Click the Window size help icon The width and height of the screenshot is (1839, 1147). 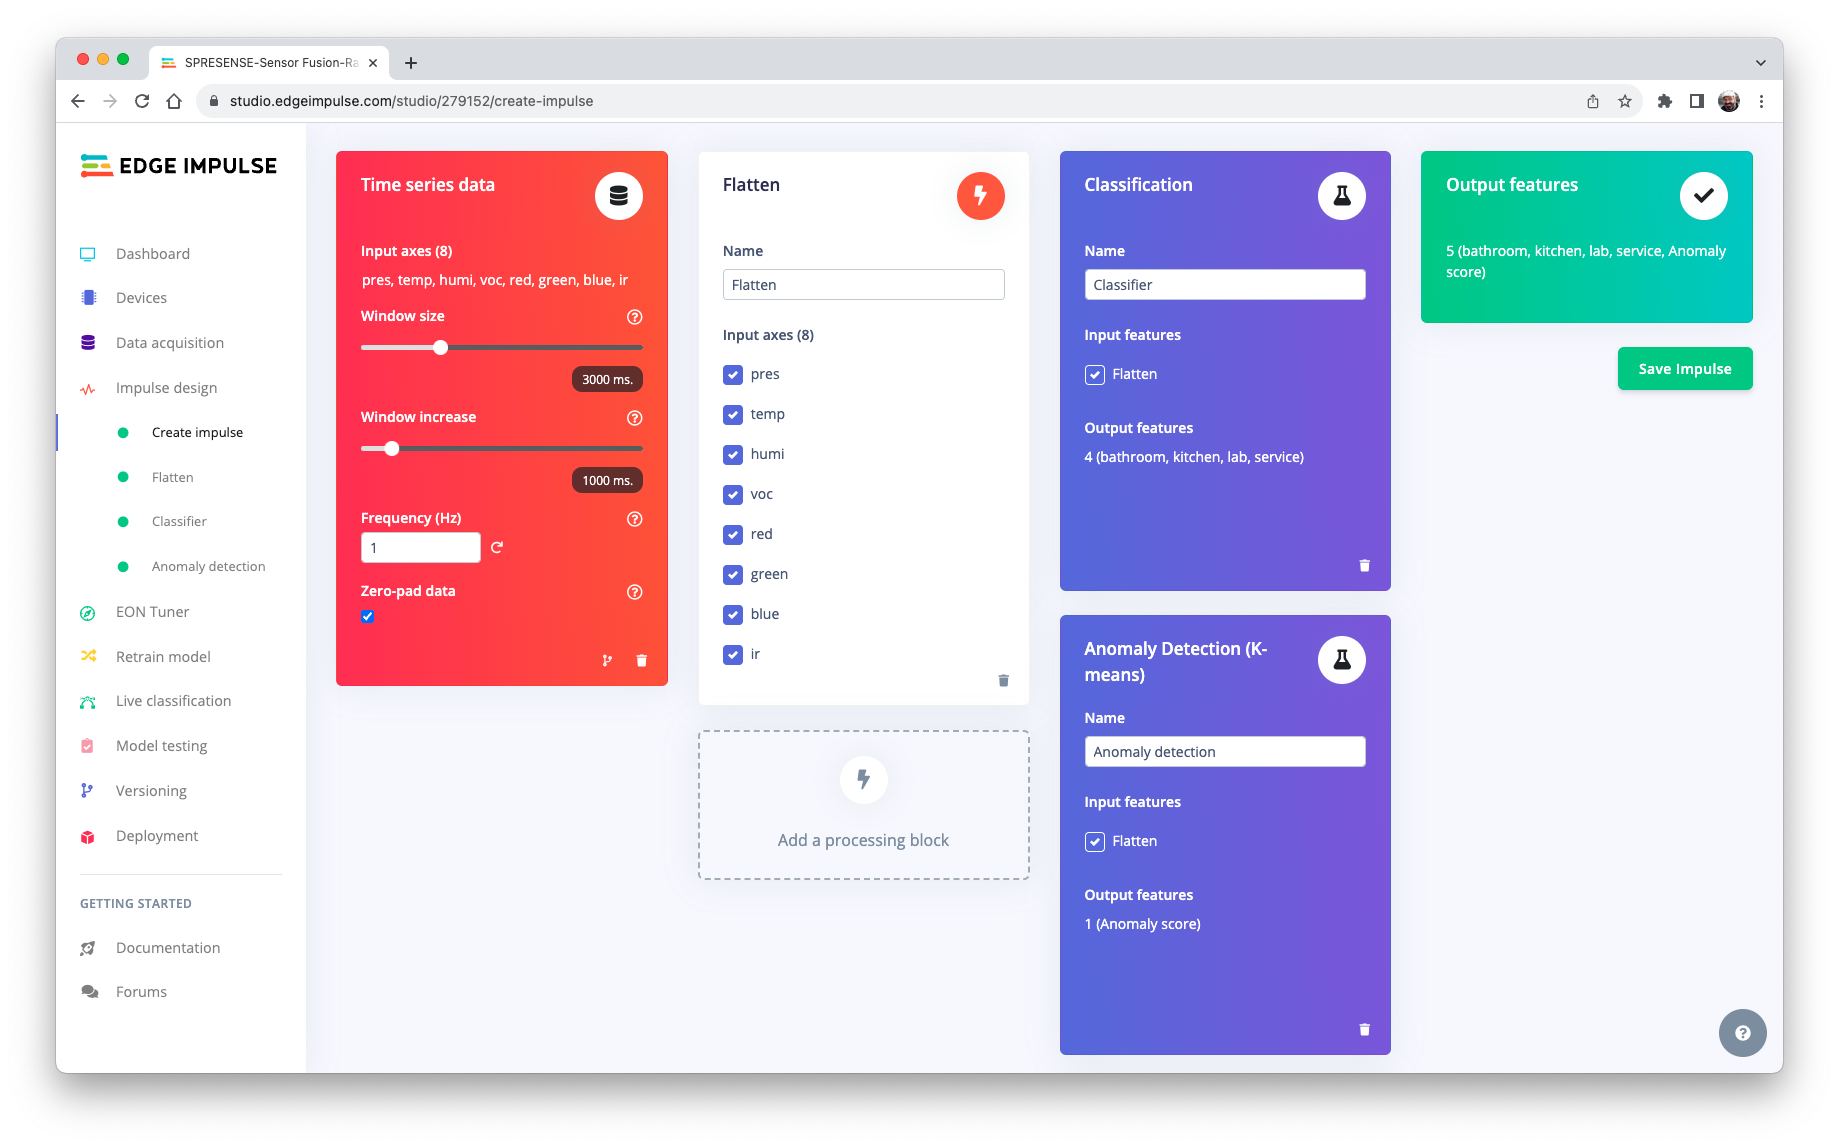[634, 317]
